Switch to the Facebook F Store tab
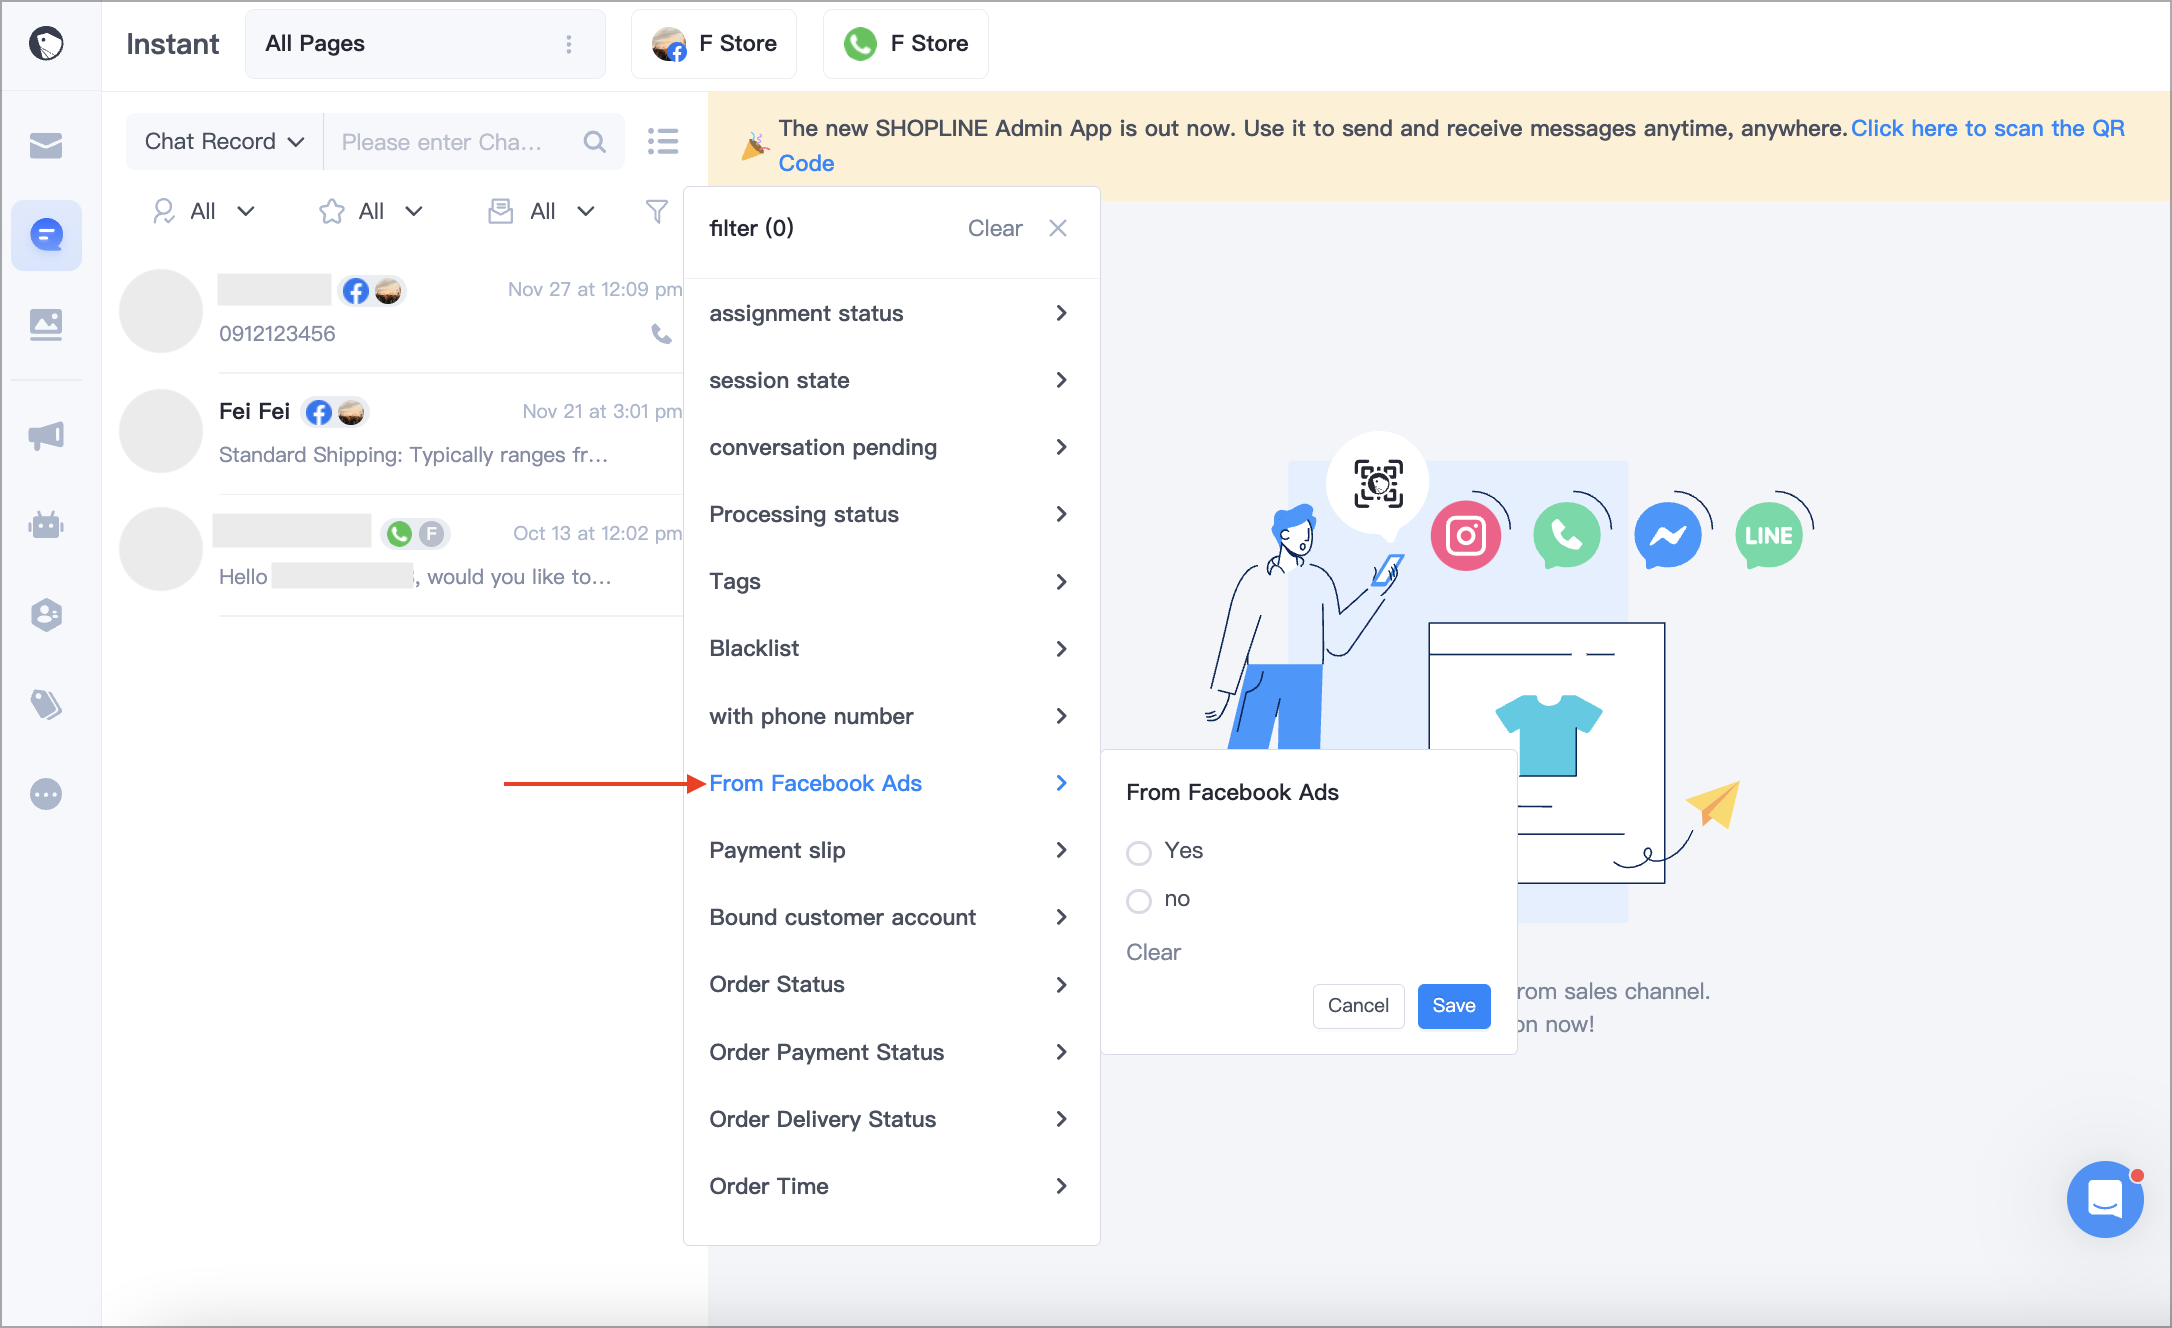This screenshot has width=2172, height=1328. 714,44
